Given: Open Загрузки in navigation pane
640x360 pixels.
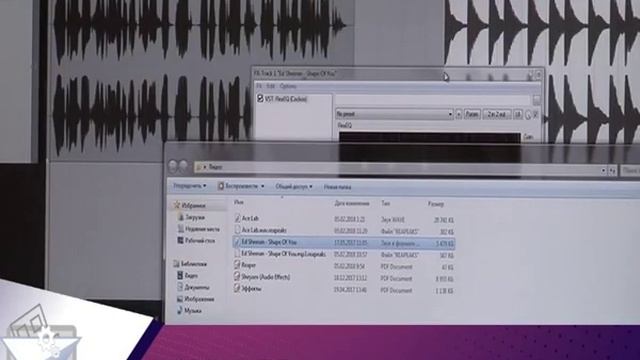Looking at the screenshot, I should tap(195, 218).
